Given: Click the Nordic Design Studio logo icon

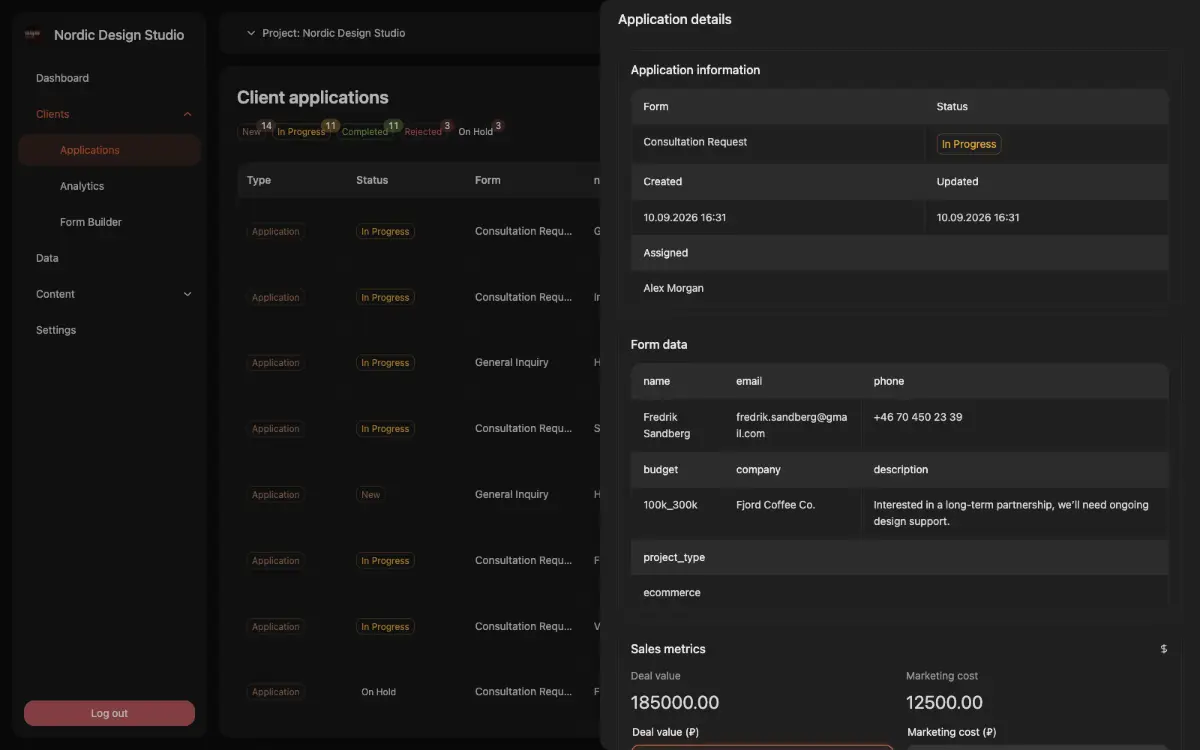Looking at the screenshot, I should (x=32, y=34).
